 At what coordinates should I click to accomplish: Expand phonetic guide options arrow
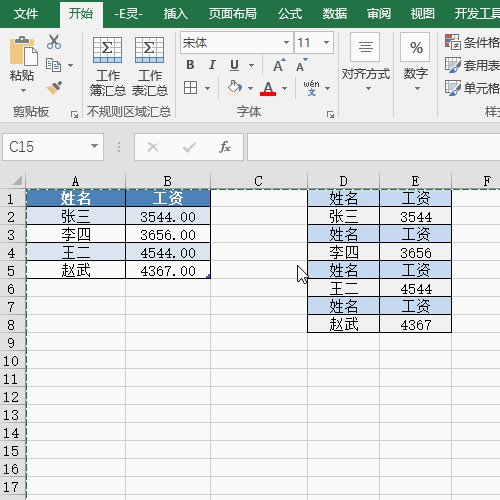pos(327,88)
